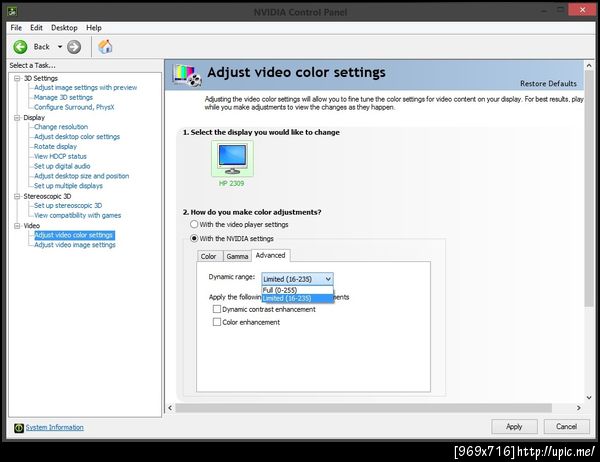Collapse the Stereoscopic 3D tree node
This screenshot has width=600, height=462.
pos(17,196)
